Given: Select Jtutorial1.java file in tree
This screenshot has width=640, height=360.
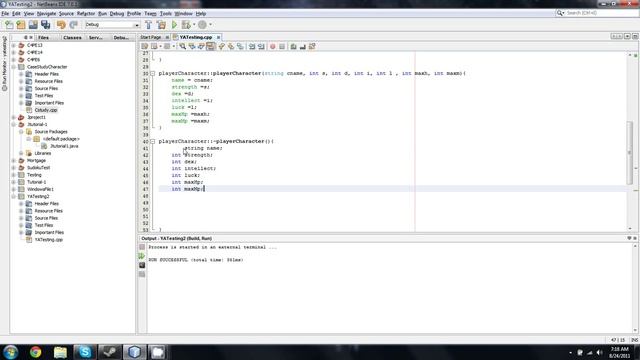Looking at the screenshot, I should 64,146.
